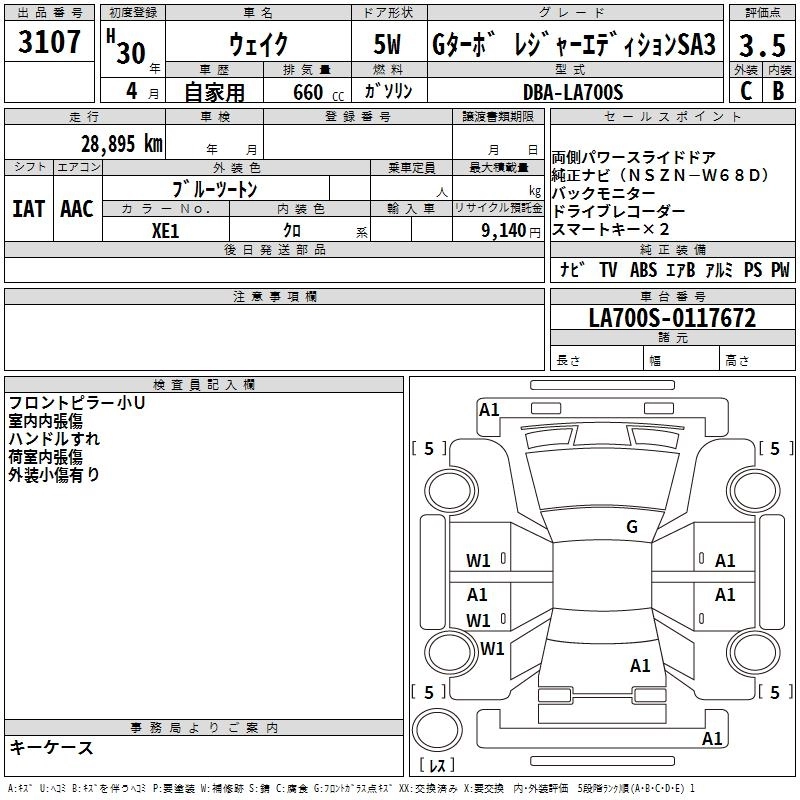Screen dimensions: 800x800
Task: Click the shift type IAT
Action: click(29, 209)
